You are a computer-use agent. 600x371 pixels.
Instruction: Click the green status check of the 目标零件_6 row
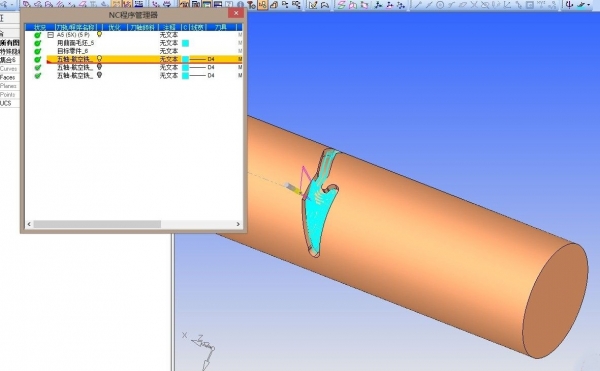(x=38, y=51)
